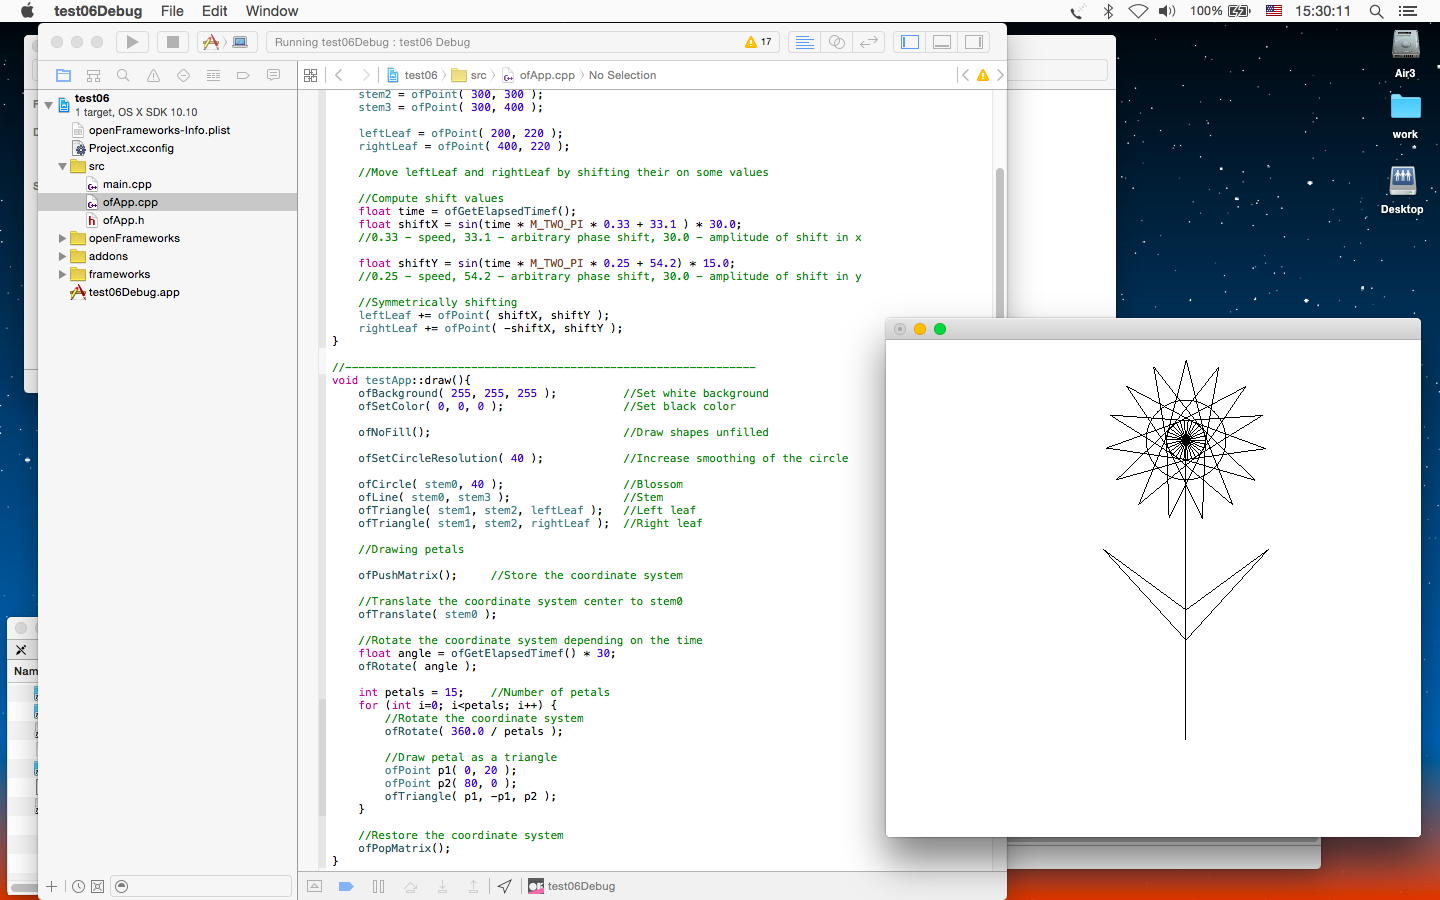The image size is (1440, 900).
Task: Open the Edit menu
Action: coord(214,11)
